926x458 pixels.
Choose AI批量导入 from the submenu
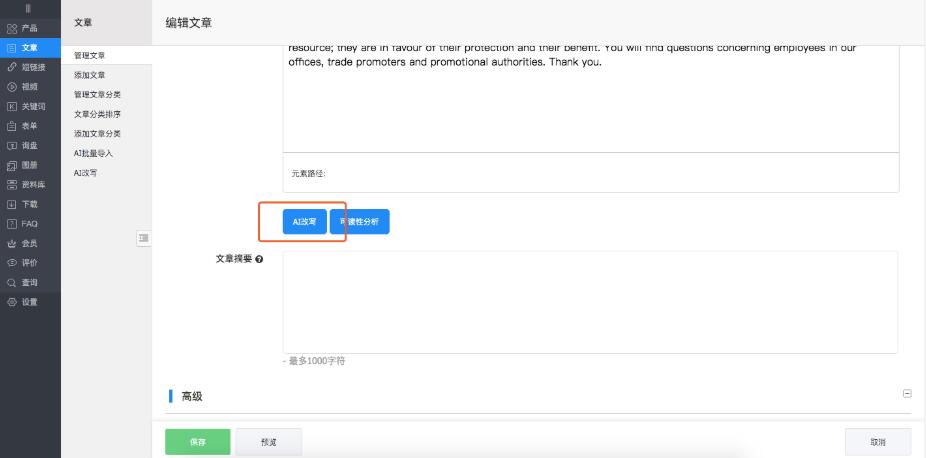[93, 153]
